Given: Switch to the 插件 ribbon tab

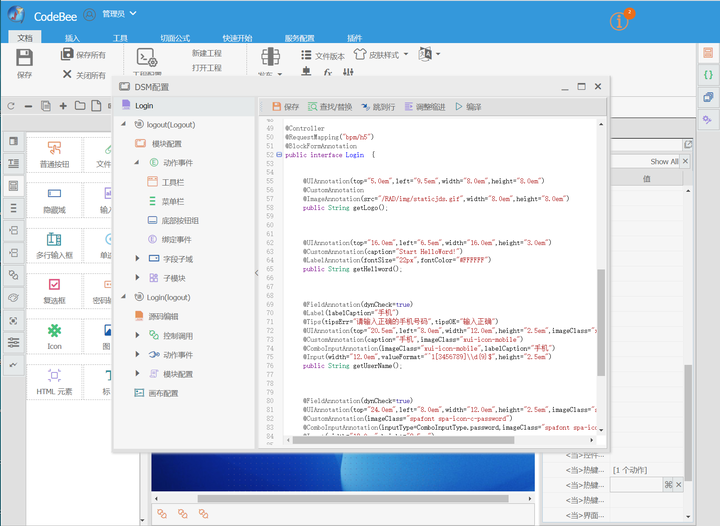Looking at the screenshot, I should pos(354,38).
